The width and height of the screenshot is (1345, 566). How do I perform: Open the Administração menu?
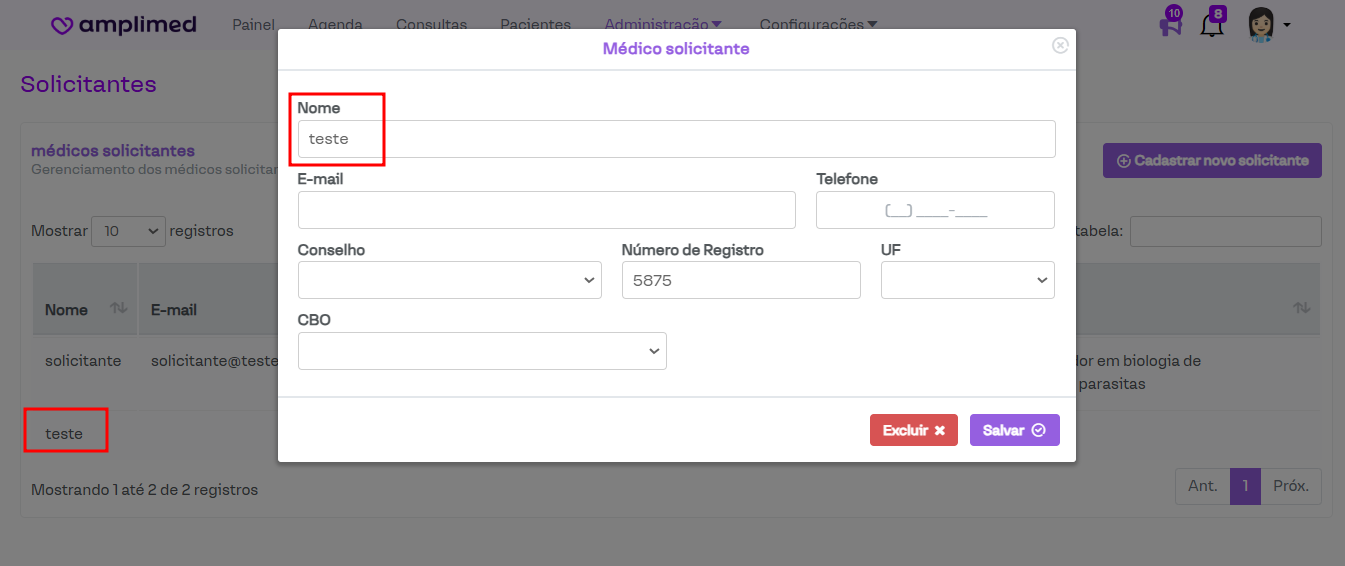663,24
